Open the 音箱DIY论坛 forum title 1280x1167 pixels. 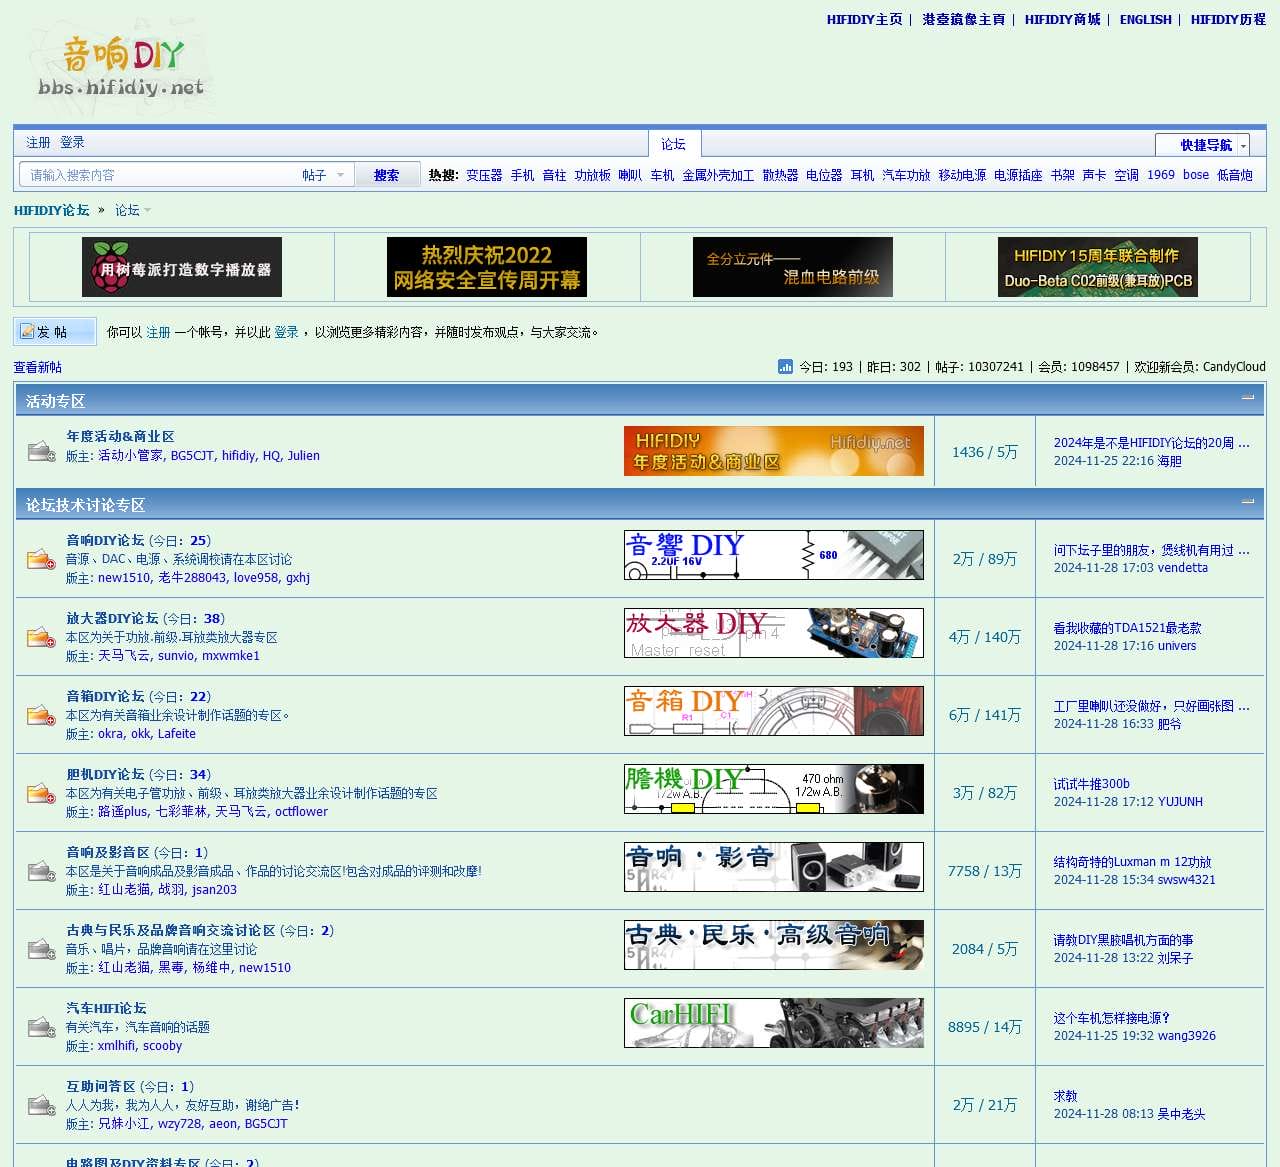click(x=105, y=696)
